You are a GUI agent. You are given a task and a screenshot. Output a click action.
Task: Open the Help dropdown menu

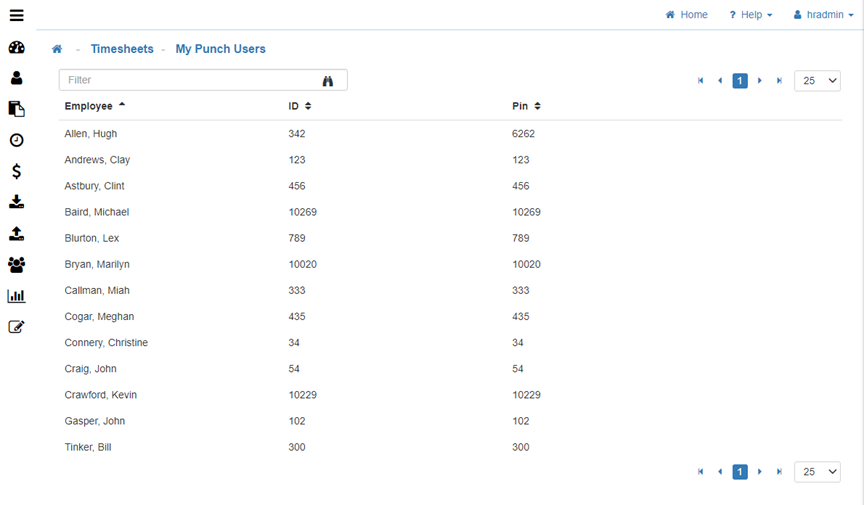(750, 15)
